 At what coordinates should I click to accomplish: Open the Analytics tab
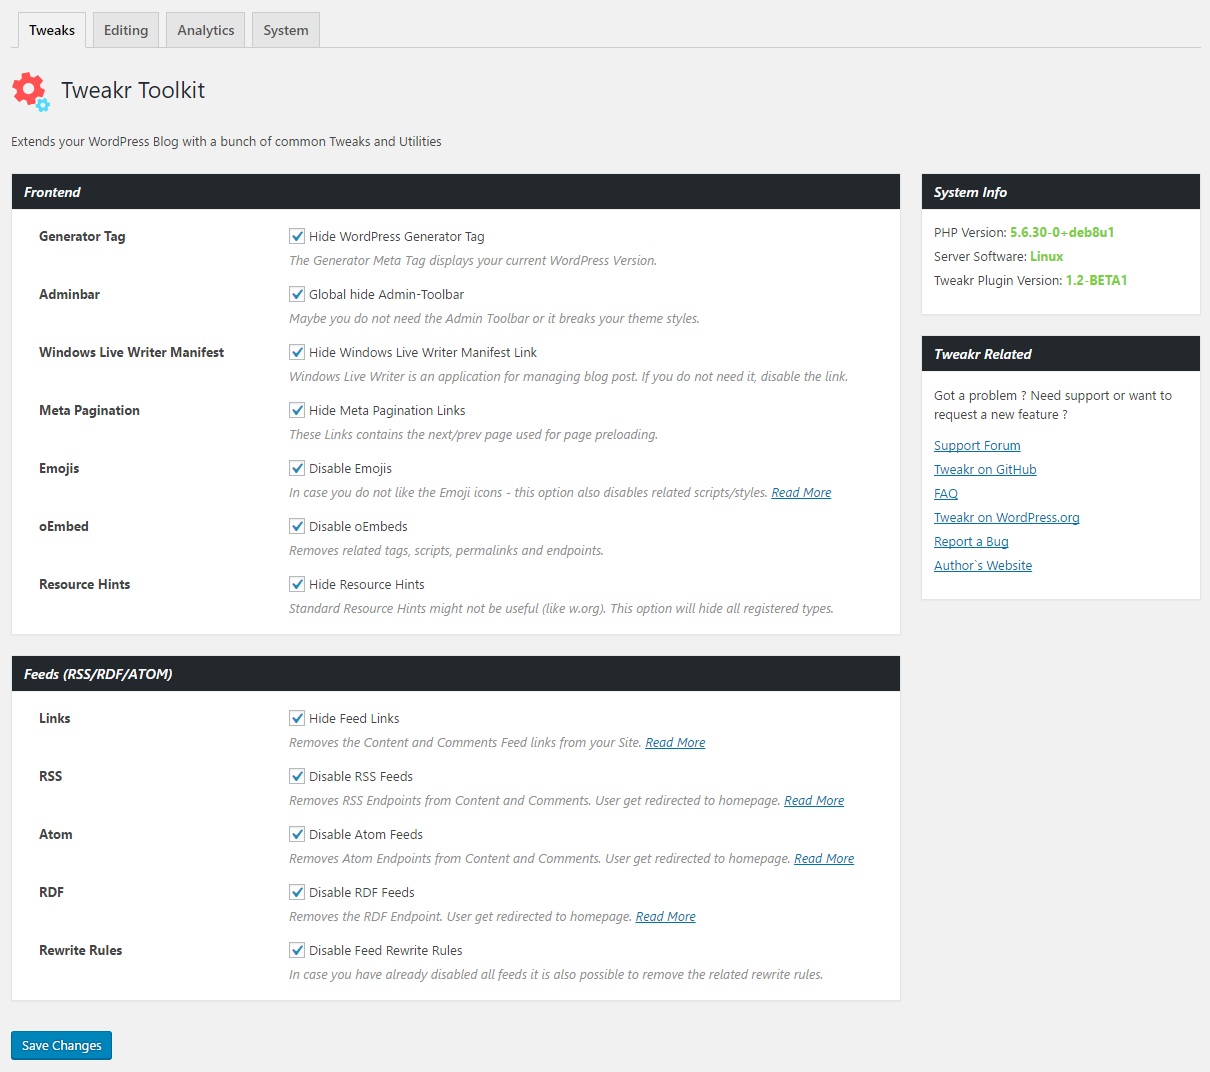click(206, 30)
